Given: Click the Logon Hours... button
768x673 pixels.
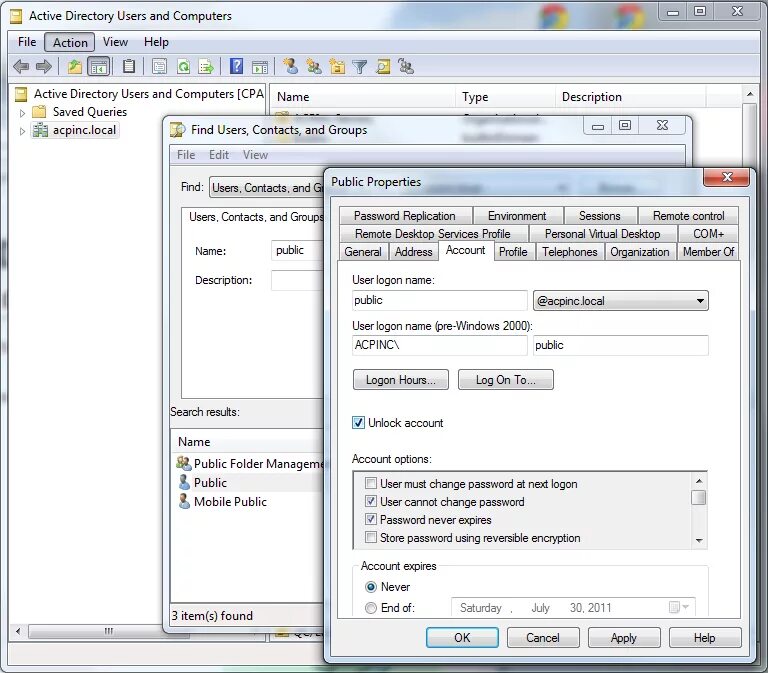Looking at the screenshot, I should pyautogui.click(x=400, y=380).
